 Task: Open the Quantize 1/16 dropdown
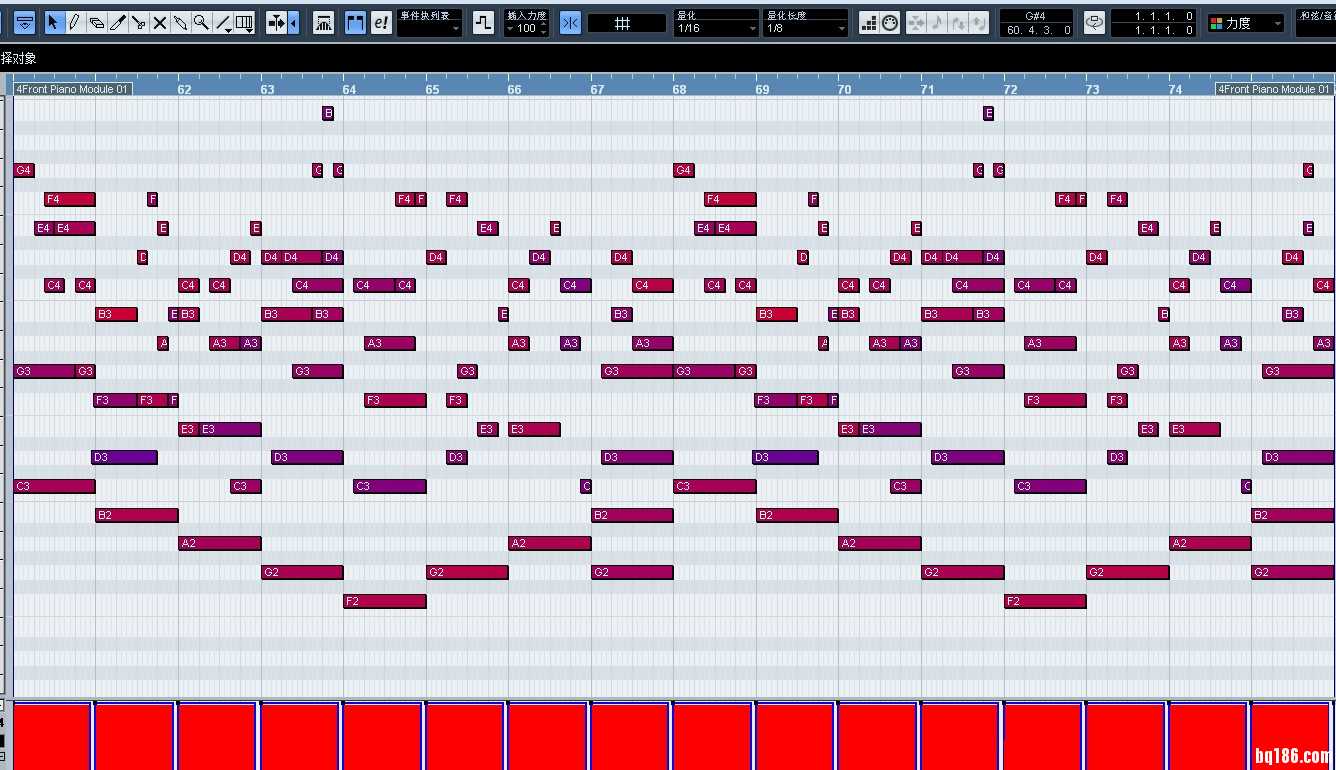716,23
